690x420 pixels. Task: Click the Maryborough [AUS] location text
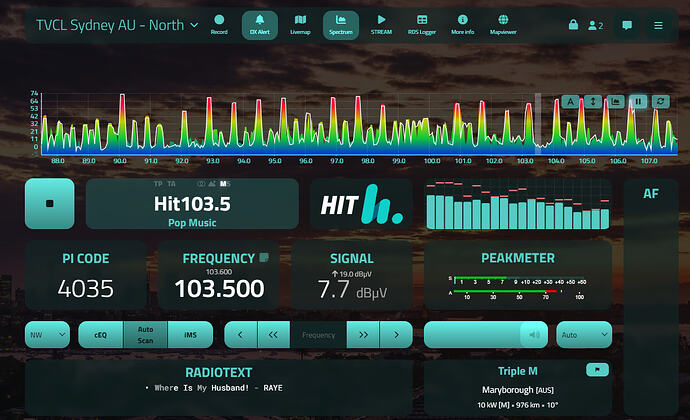(518, 390)
